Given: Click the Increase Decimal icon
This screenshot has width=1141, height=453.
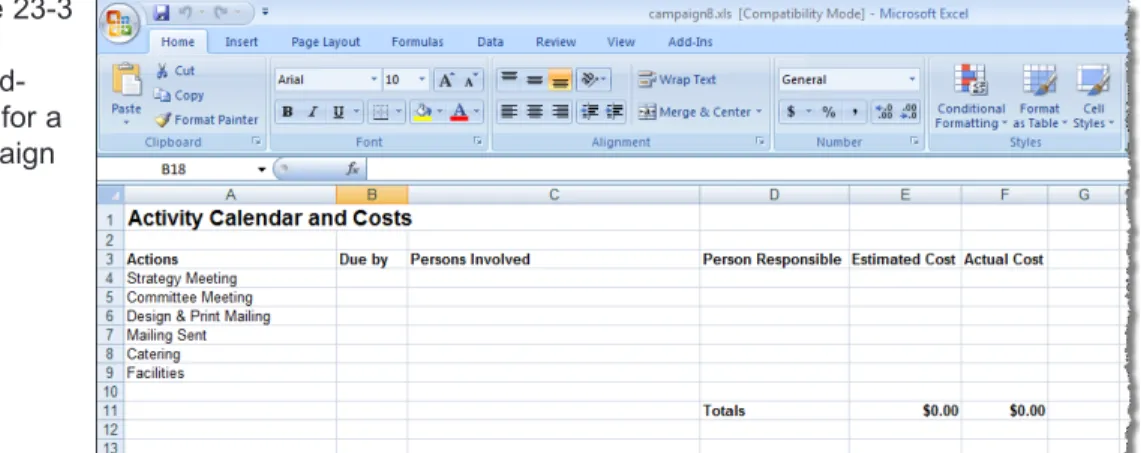Looking at the screenshot, I should pos(883,112).
